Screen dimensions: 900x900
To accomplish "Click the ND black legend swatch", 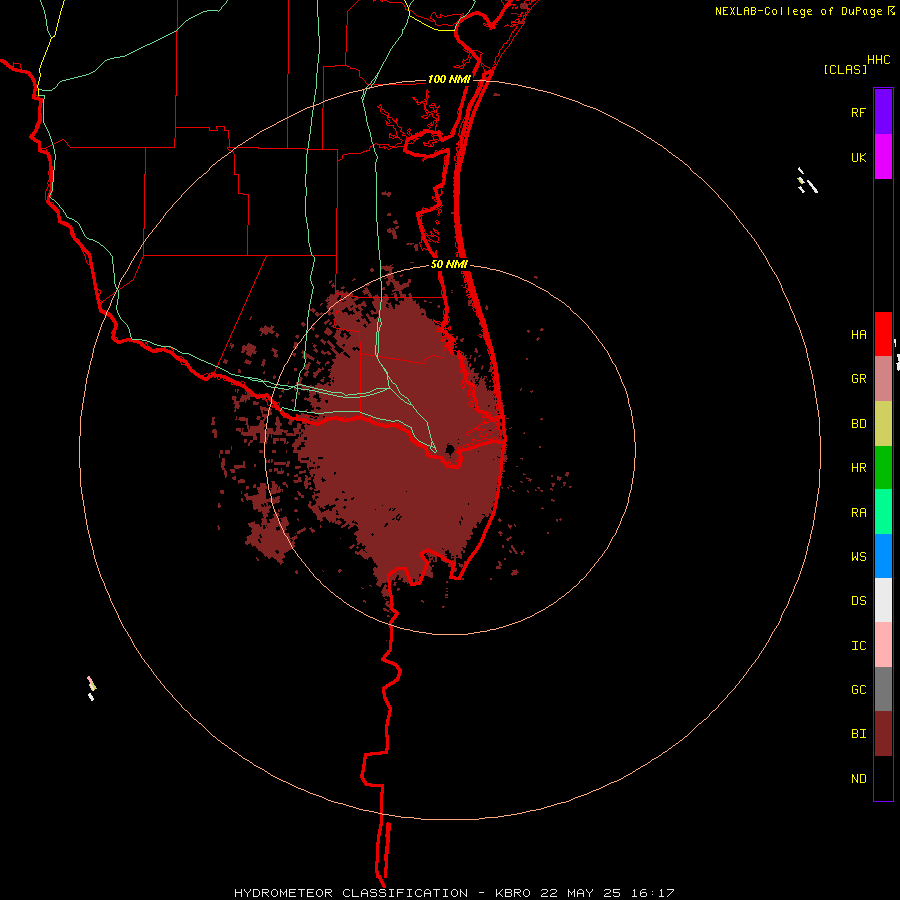I will 883,778.
